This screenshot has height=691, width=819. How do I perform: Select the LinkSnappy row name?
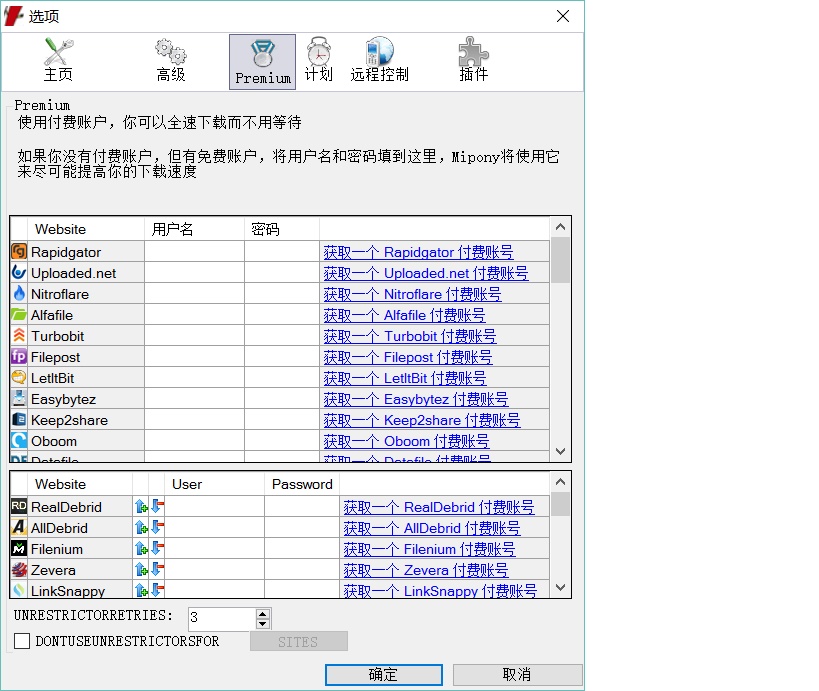tap(68, 591)
